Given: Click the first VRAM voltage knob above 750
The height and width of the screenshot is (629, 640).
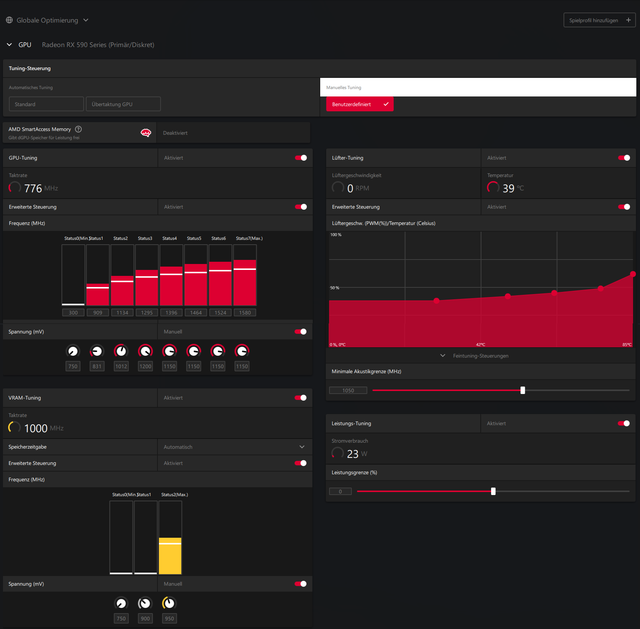Looking at the screenshot, I should 121,603.
